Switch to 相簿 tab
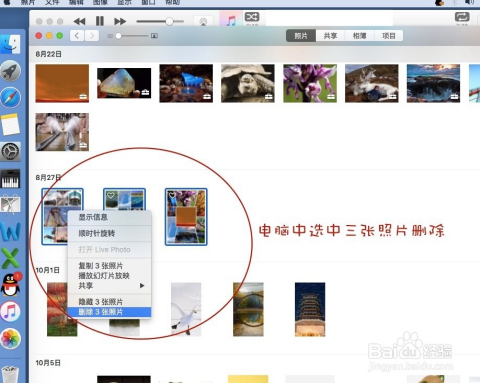This screenshot has height=383, width=480. (359, 36)
